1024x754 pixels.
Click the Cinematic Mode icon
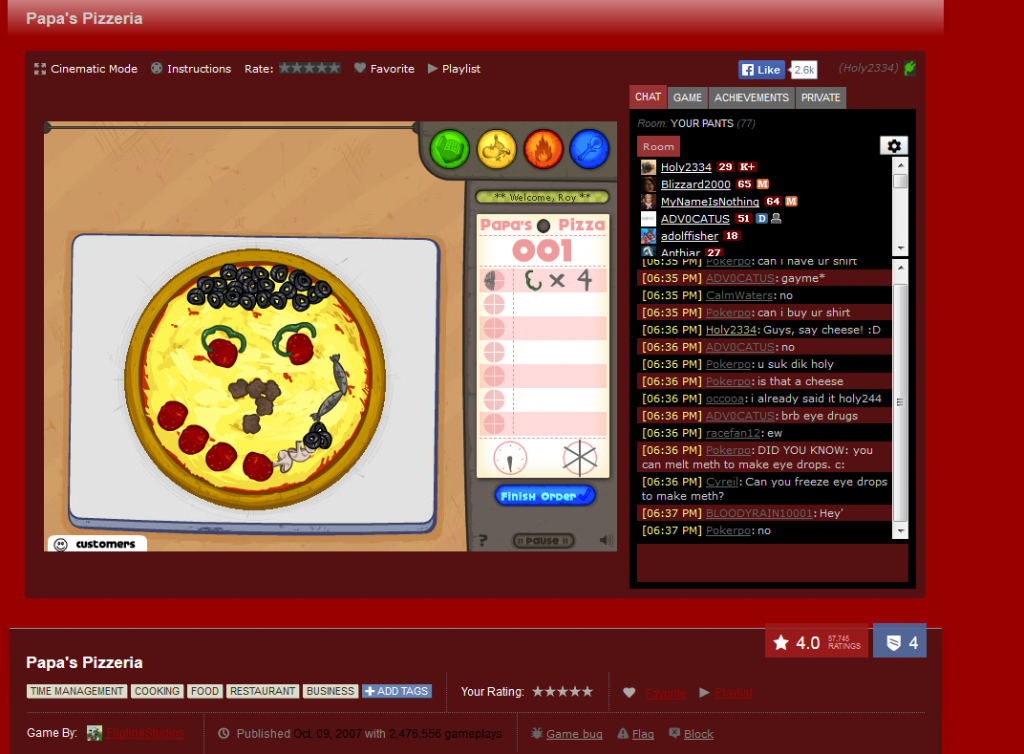point(40,69)
